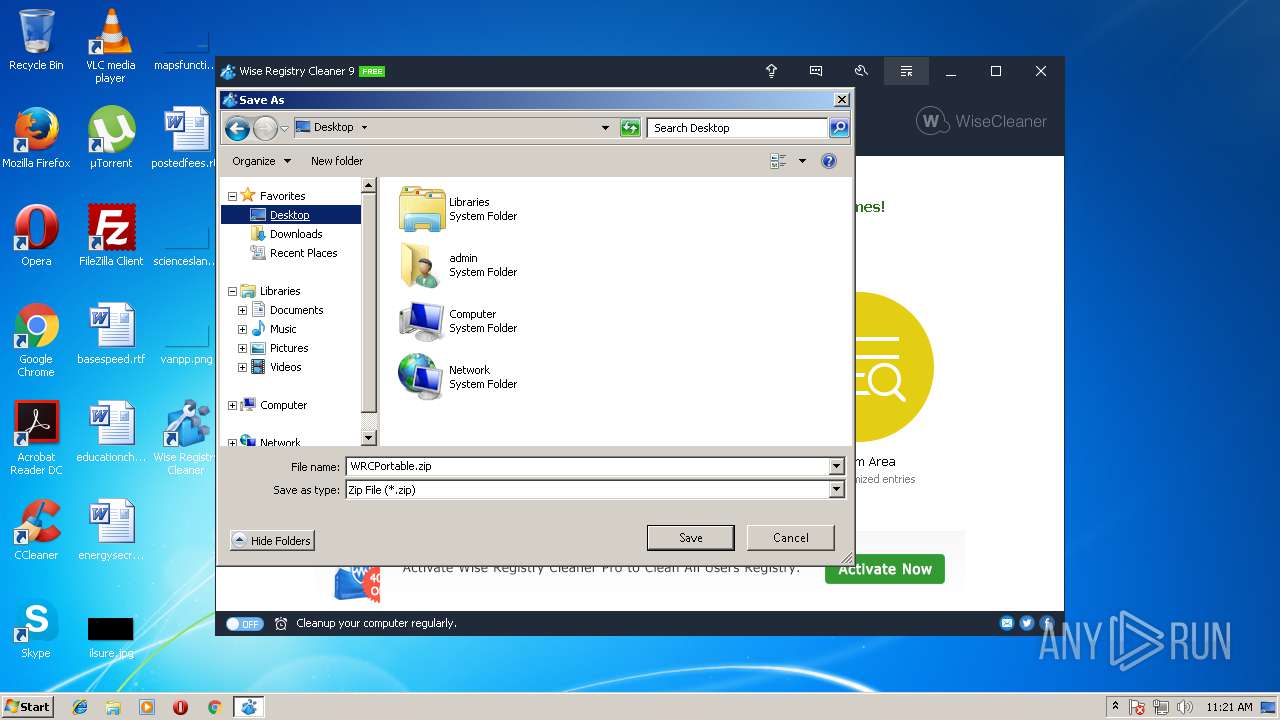Open the Windows Start button
The height and width of the screenshot is (720, 1280).
click(x=27, y=707)
